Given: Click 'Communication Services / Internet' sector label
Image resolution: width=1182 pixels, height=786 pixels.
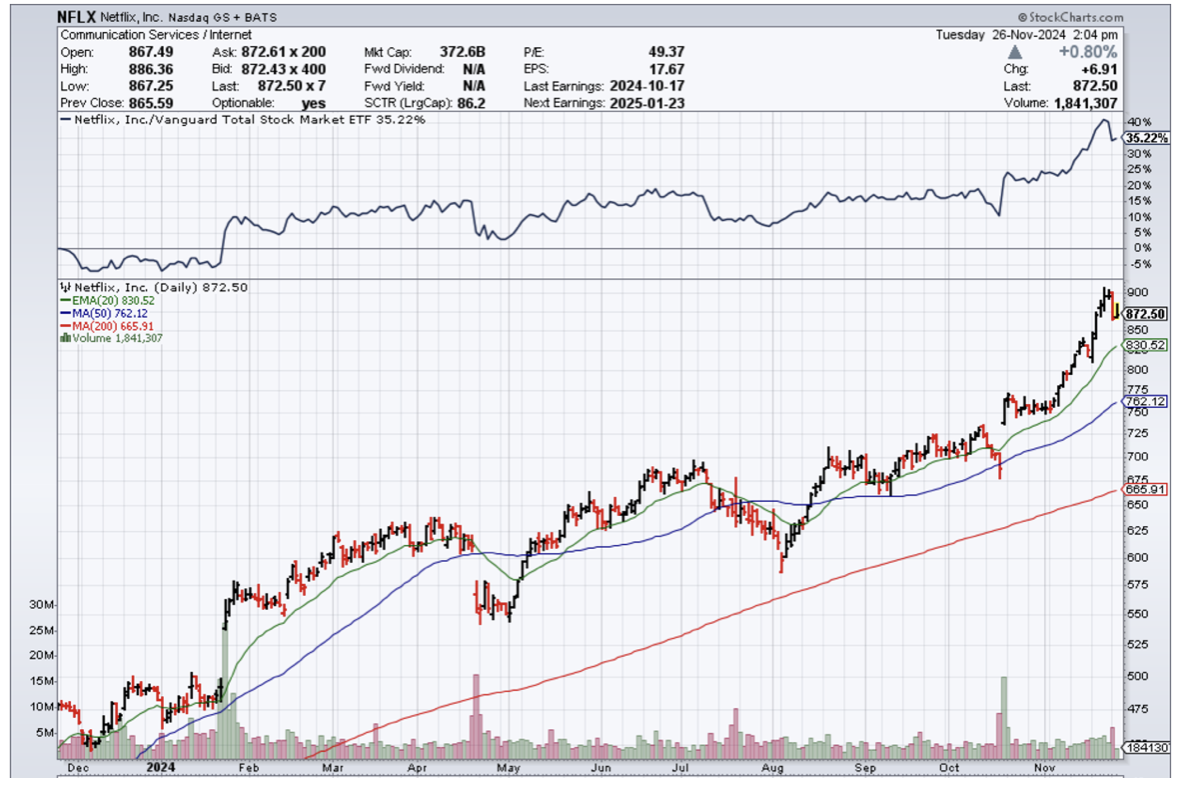Looking at the screenshot, I should [156, 35].
